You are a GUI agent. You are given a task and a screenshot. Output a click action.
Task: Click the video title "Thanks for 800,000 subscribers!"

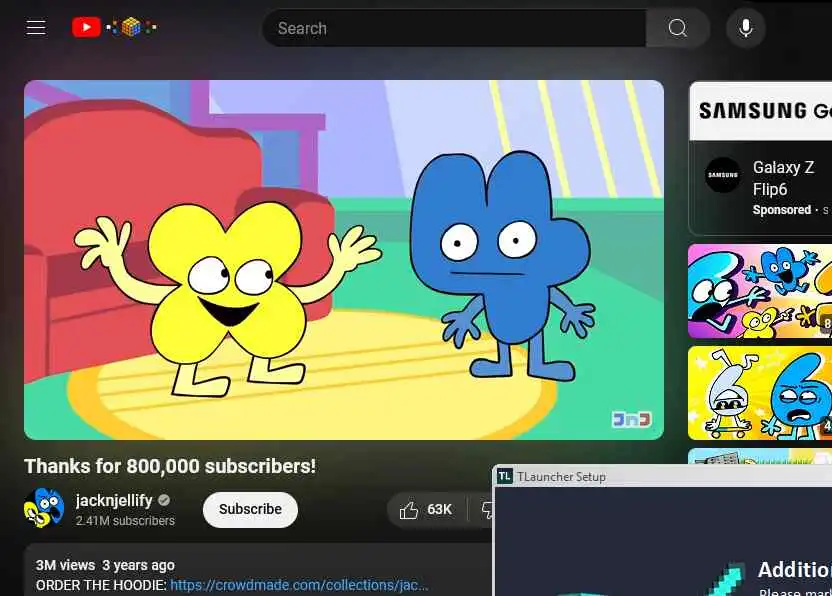(170, 466)
